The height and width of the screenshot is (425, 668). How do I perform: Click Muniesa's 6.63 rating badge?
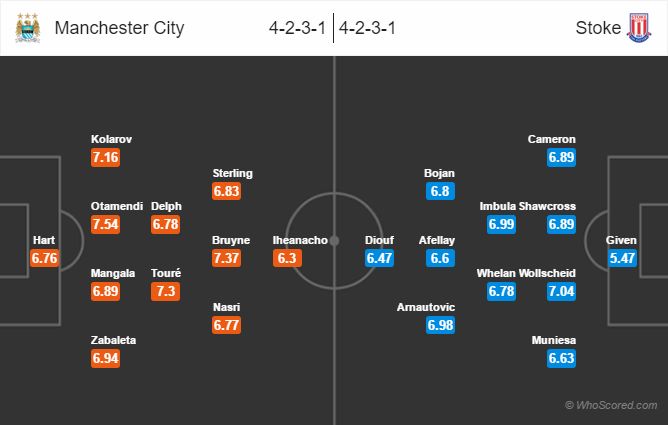click(x=561, y=358)
